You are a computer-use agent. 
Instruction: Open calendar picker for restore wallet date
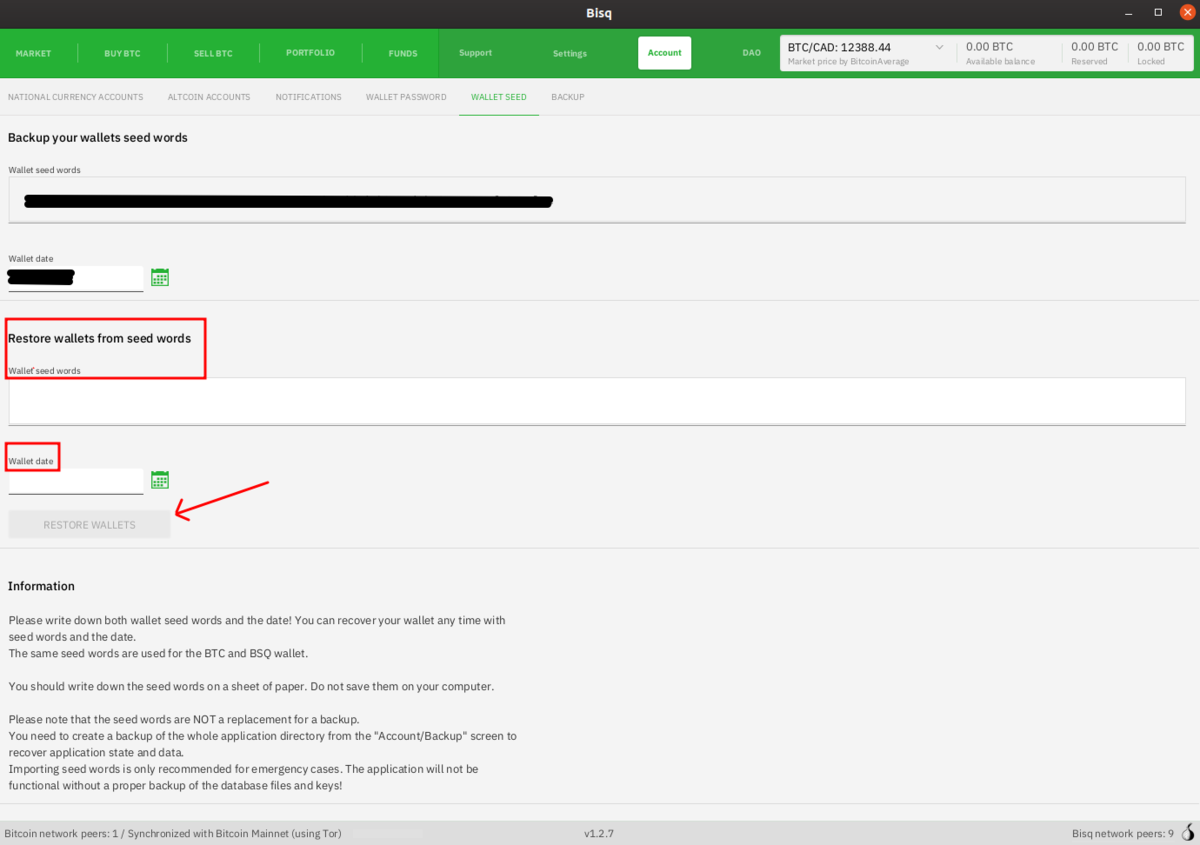point(159,480)
